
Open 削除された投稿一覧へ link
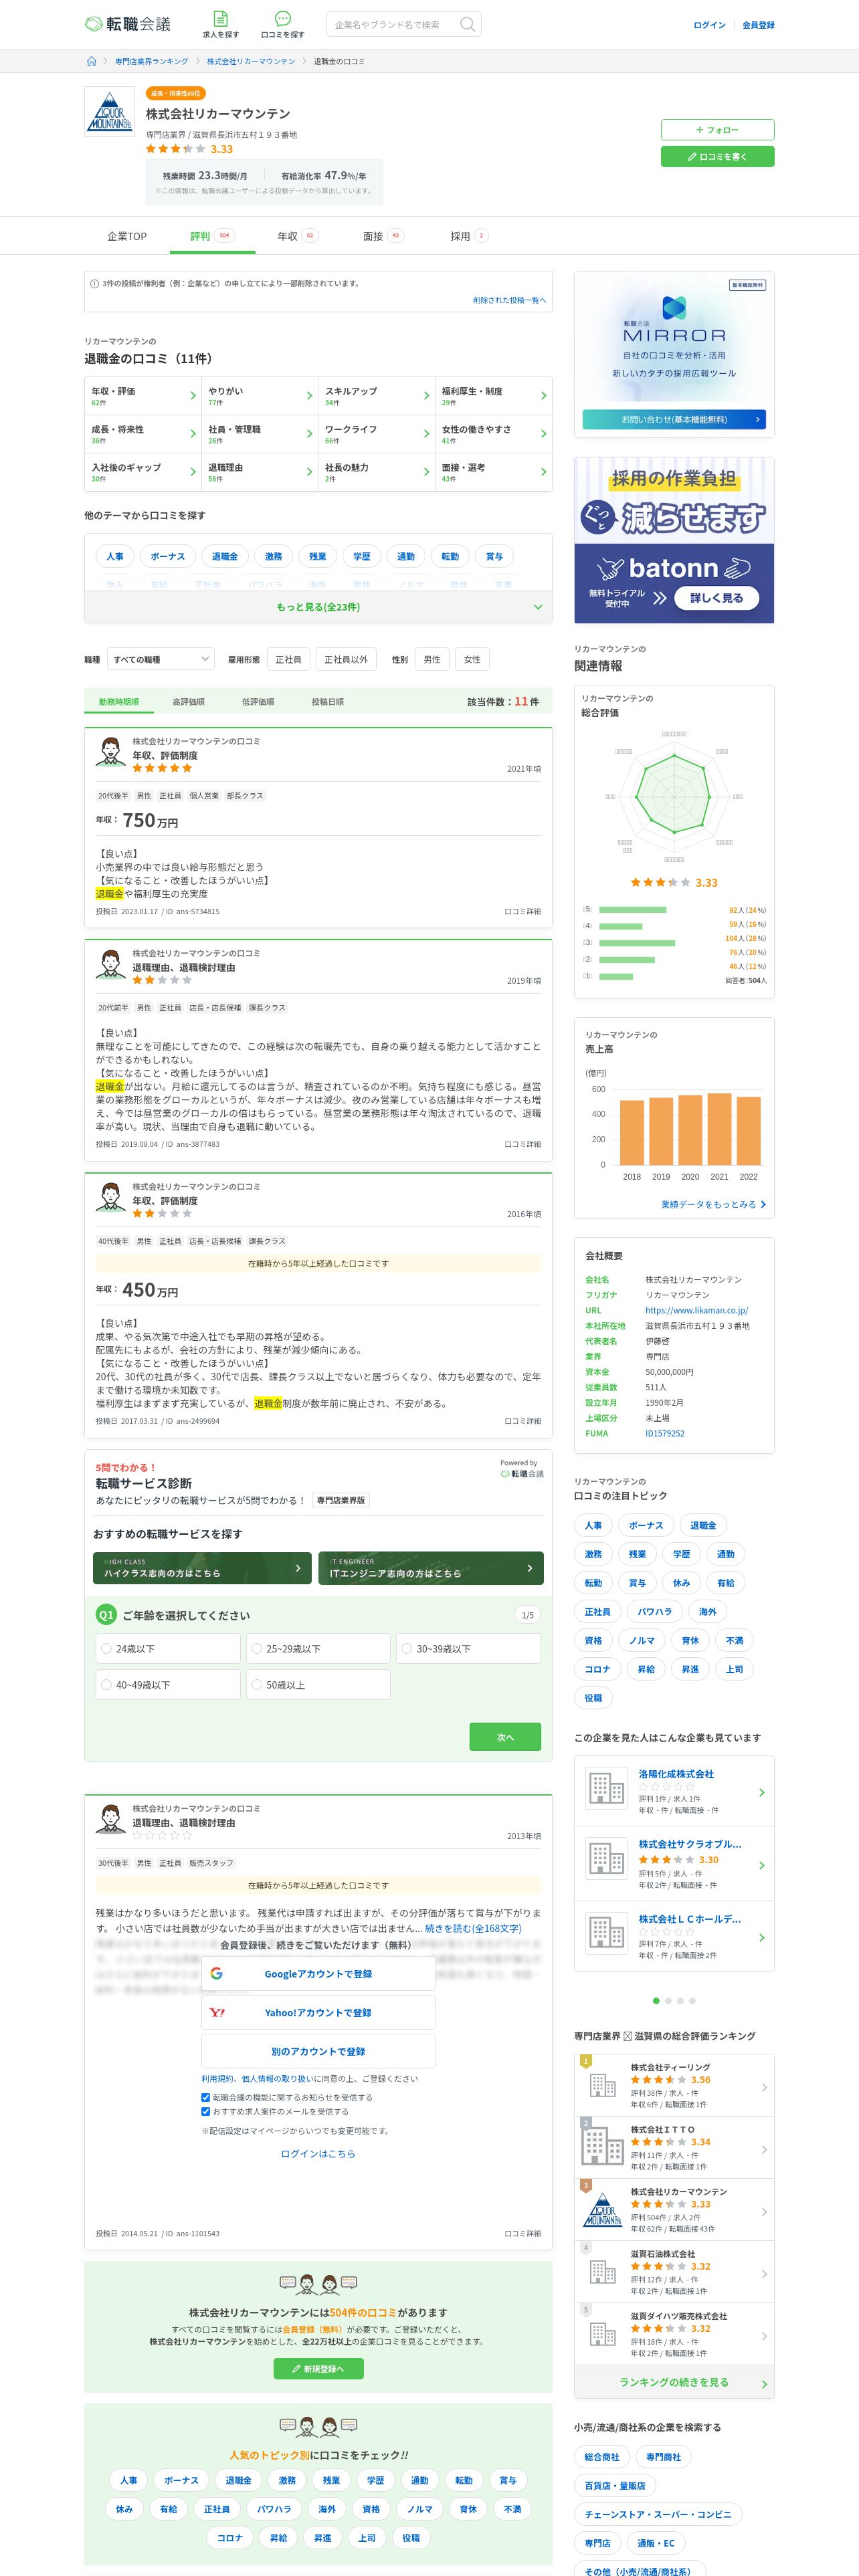click(509, 300)
